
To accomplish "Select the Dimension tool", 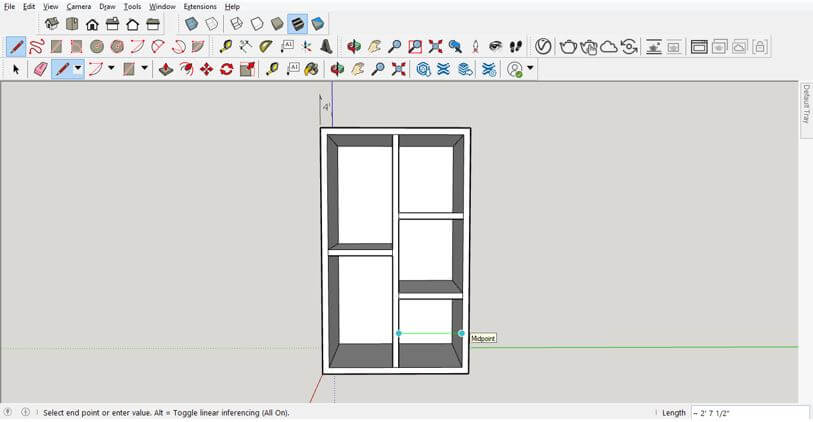I will [x=246, y=47].
